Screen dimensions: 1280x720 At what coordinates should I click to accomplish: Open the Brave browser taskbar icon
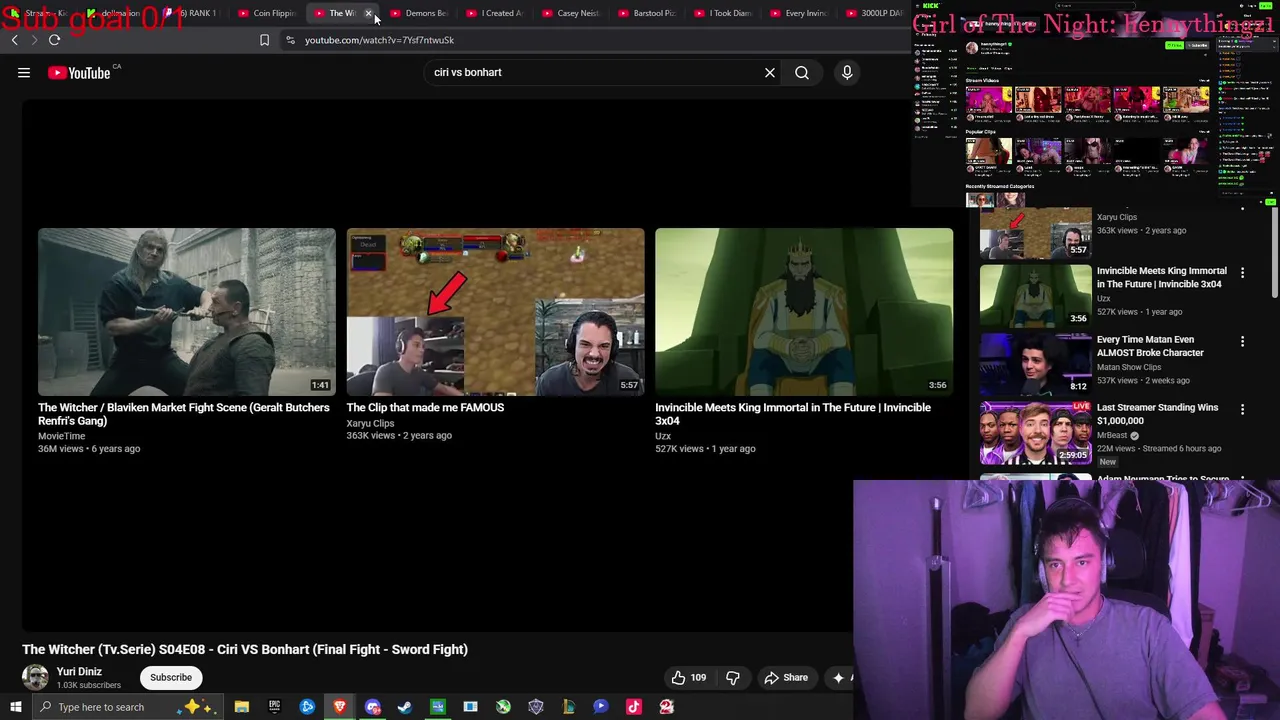click(x=340, y=707)
